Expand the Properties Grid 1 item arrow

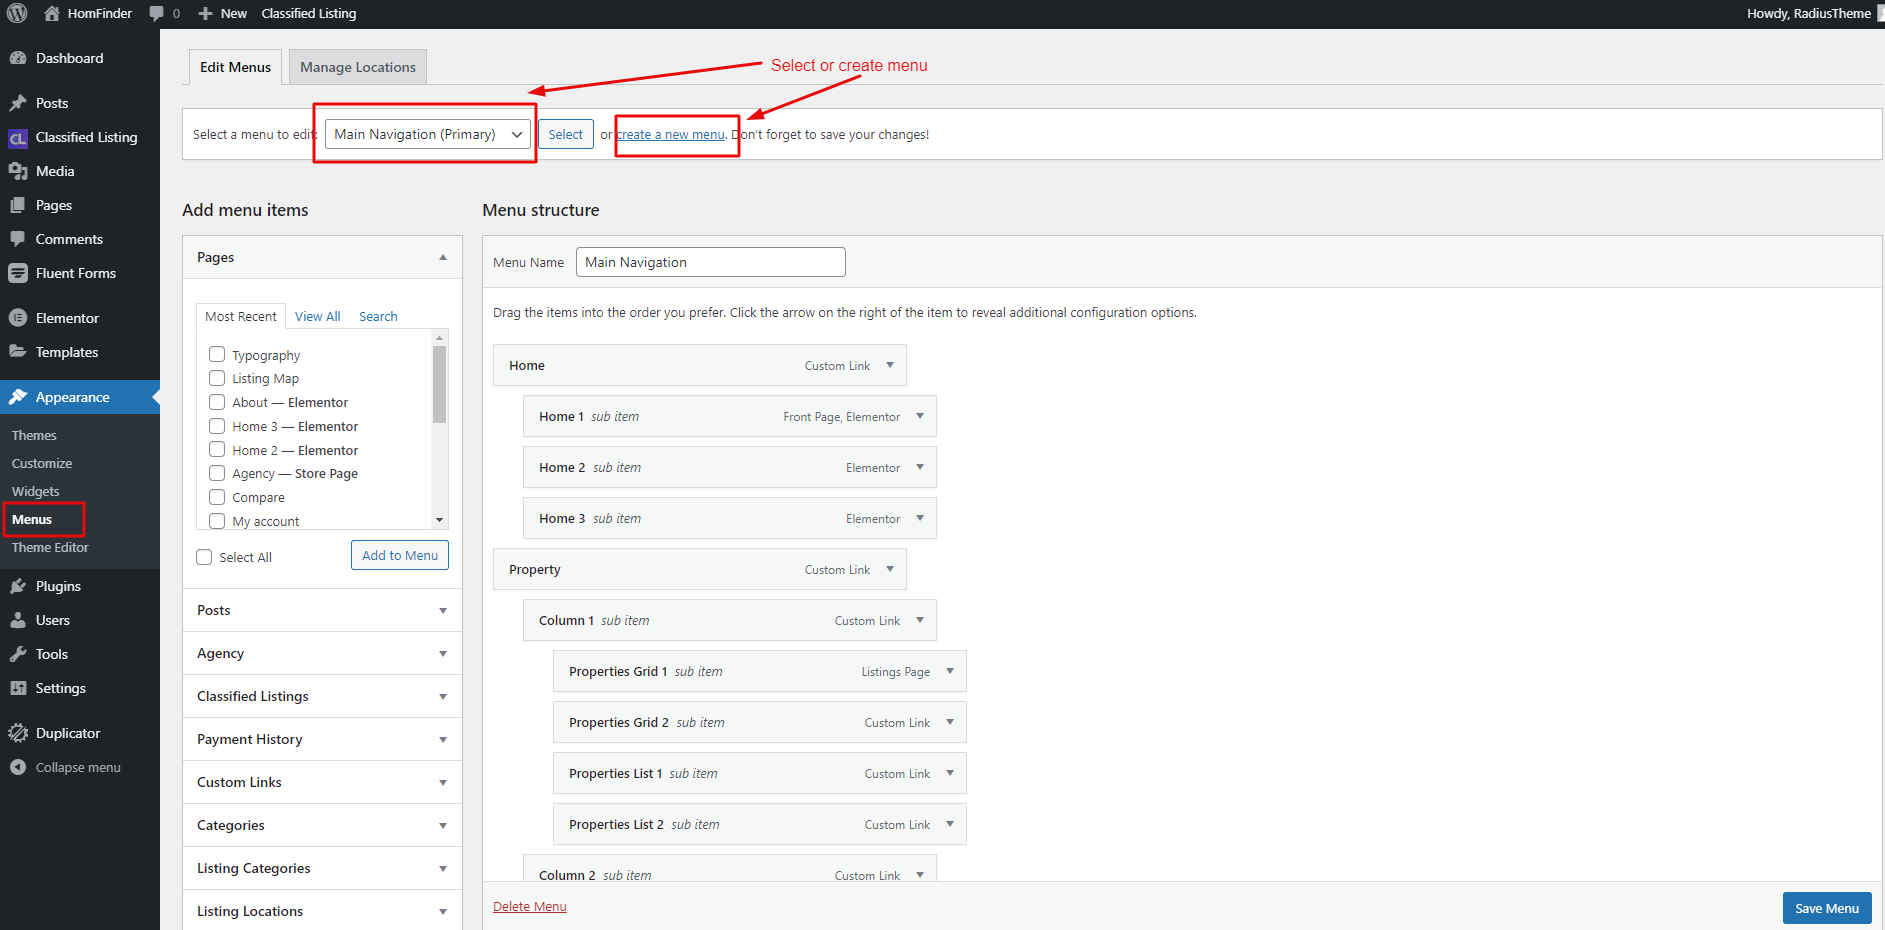950,671
